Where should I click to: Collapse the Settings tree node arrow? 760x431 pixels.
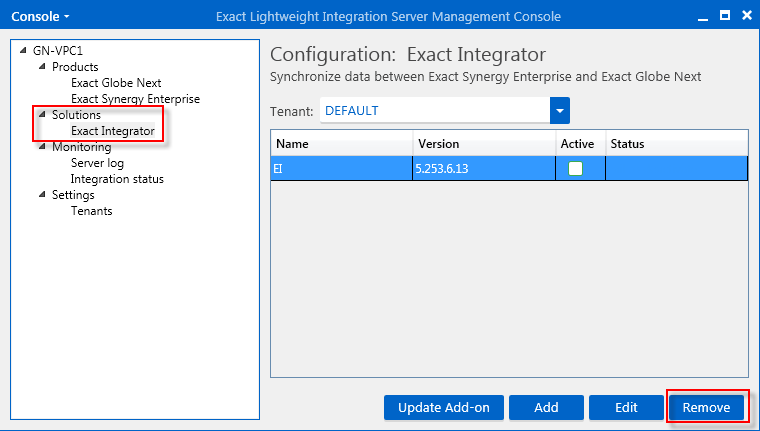[x=42, y=194]
